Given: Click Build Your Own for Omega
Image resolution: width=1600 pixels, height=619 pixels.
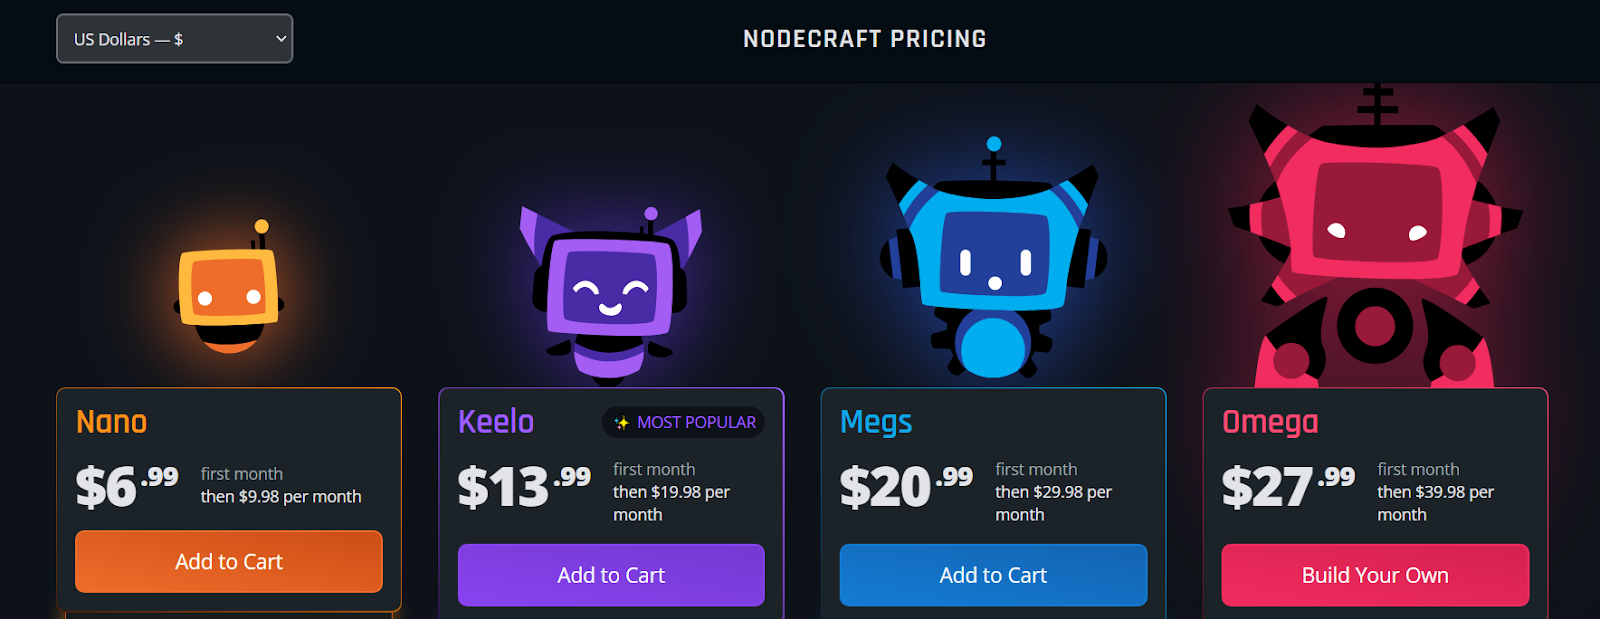Looking at the screenshot, I should [x=1375, y=575].
